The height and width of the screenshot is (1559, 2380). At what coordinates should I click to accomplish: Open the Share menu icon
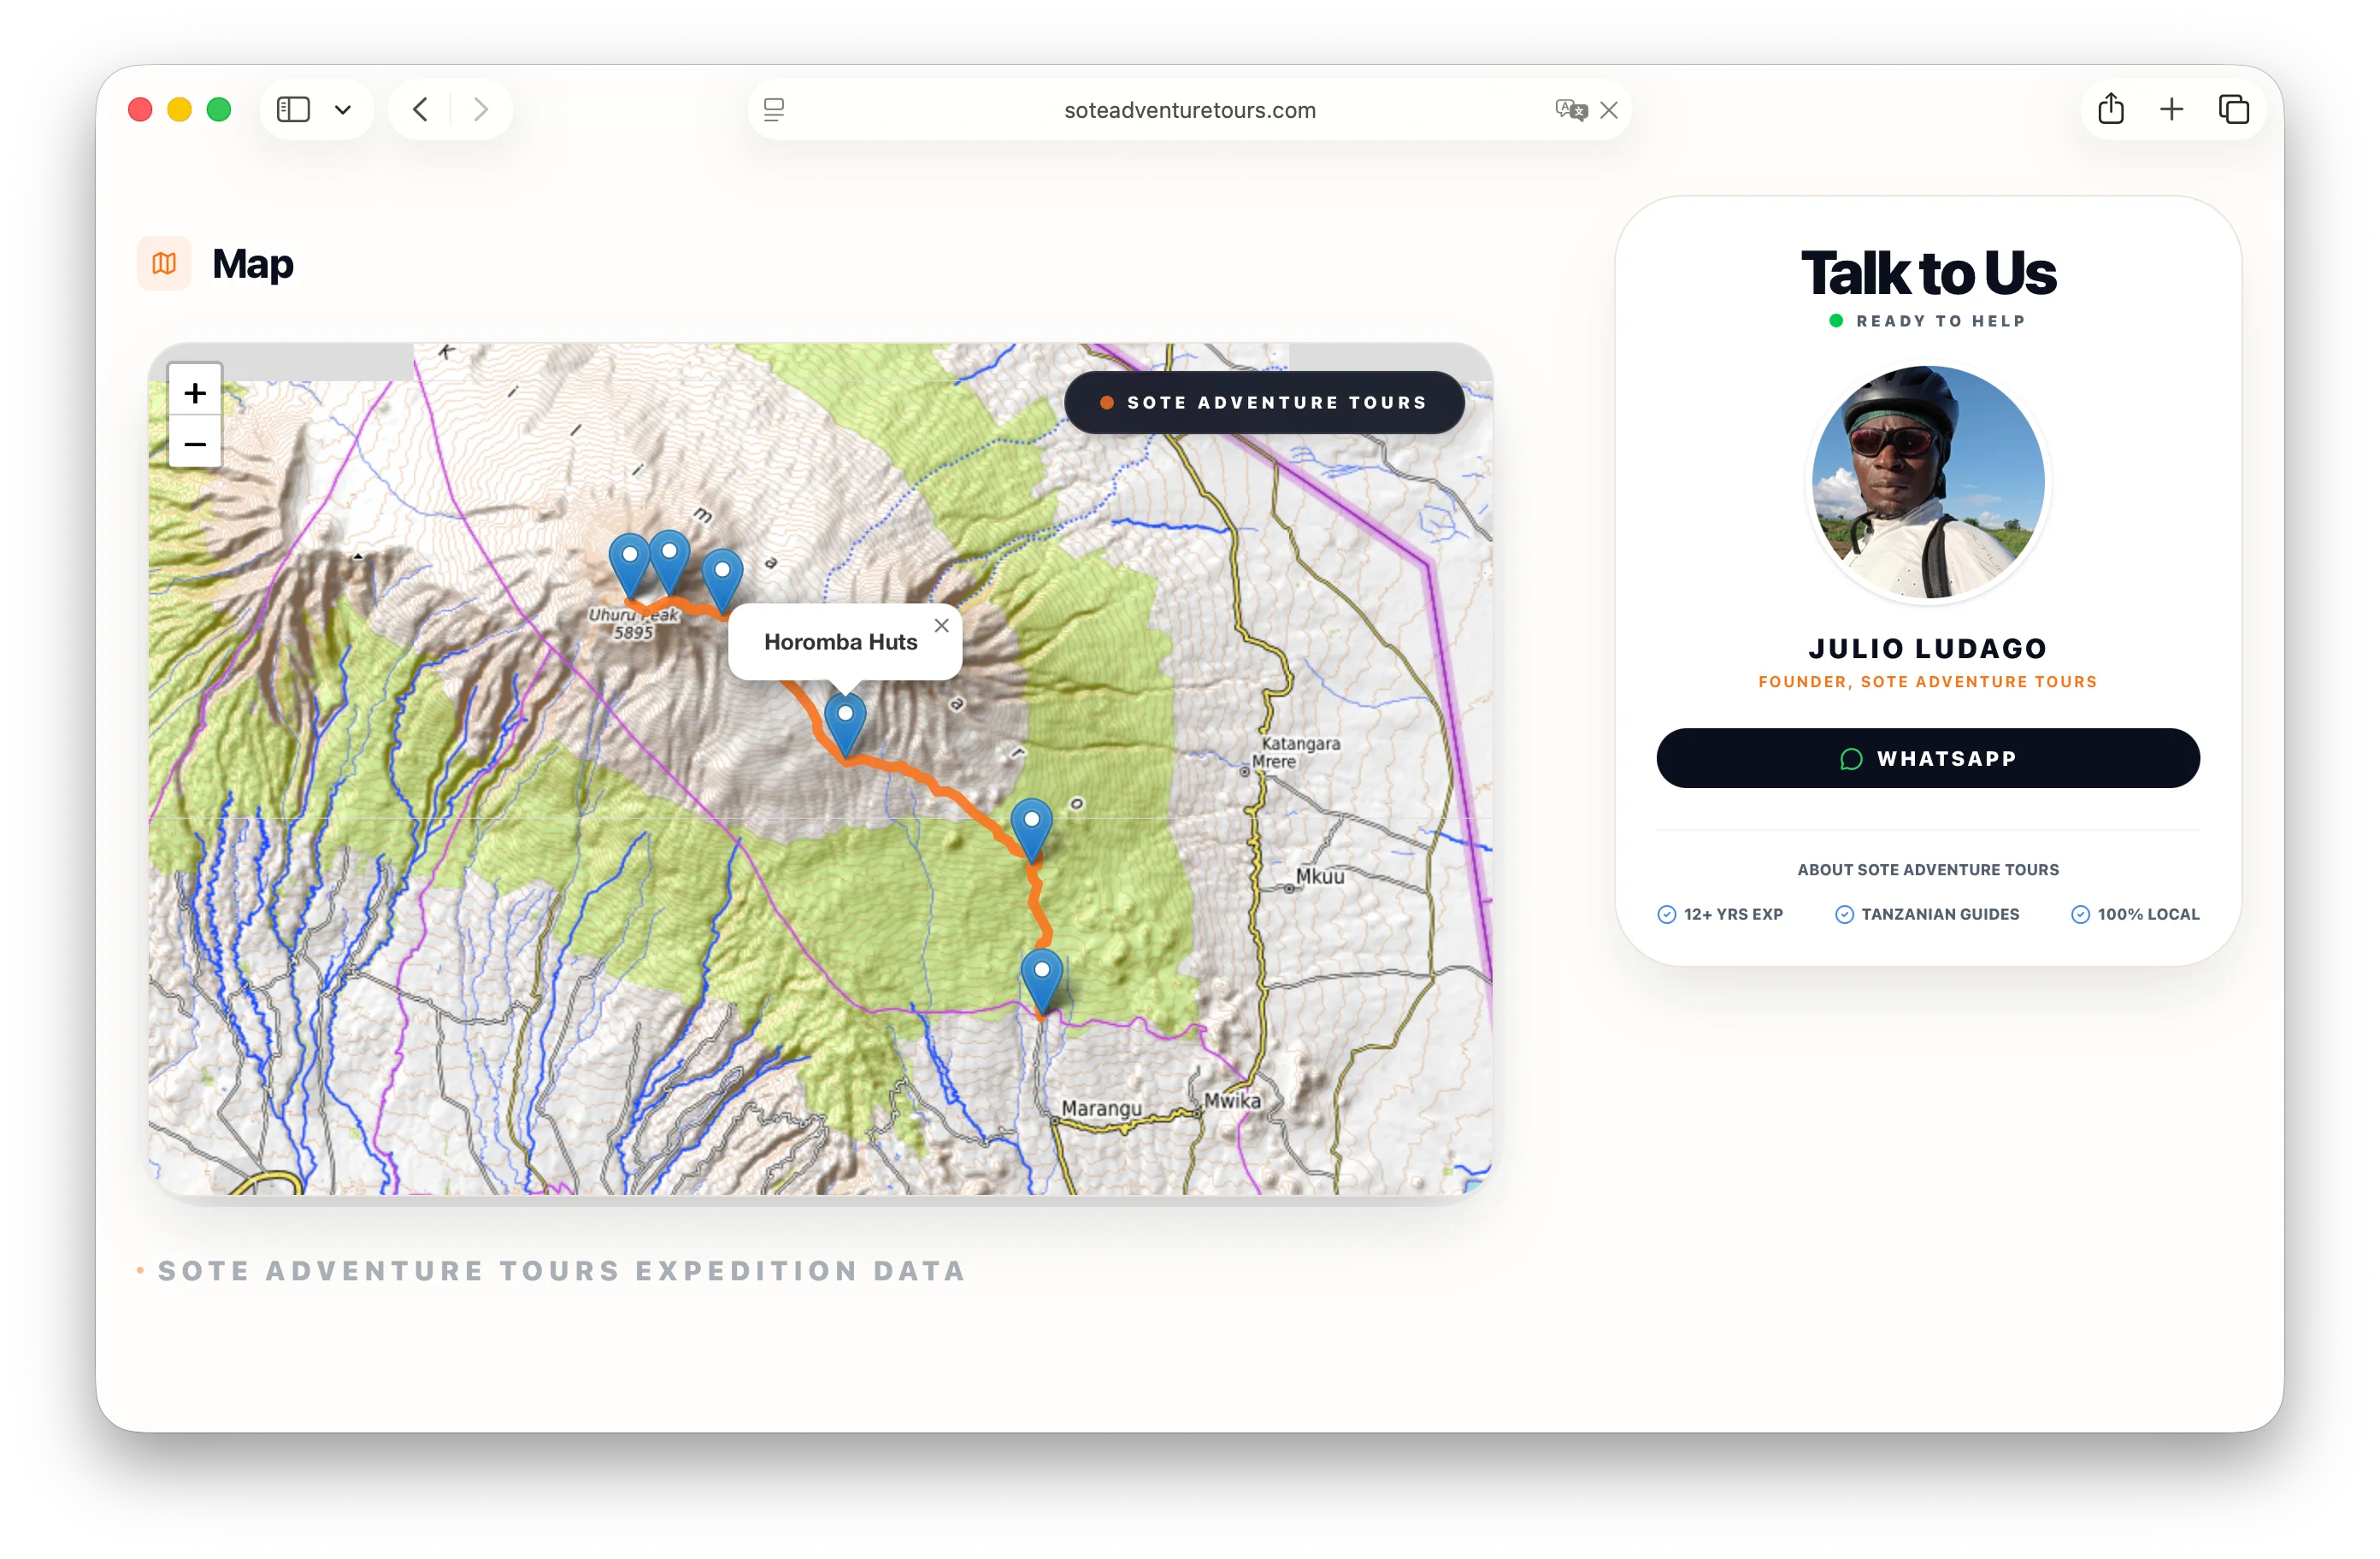point(2111,108)
